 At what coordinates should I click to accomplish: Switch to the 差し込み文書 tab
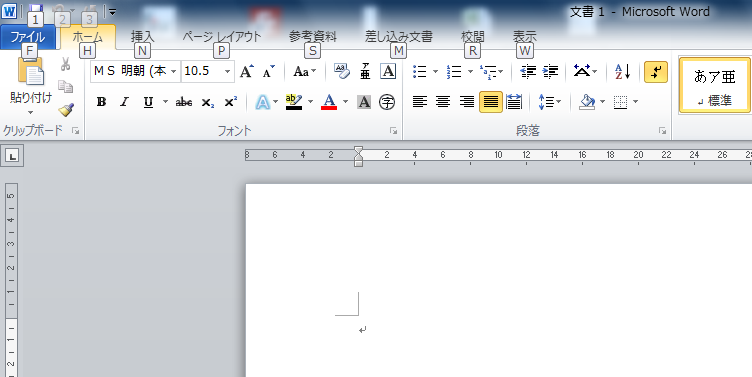pos(399,37)
